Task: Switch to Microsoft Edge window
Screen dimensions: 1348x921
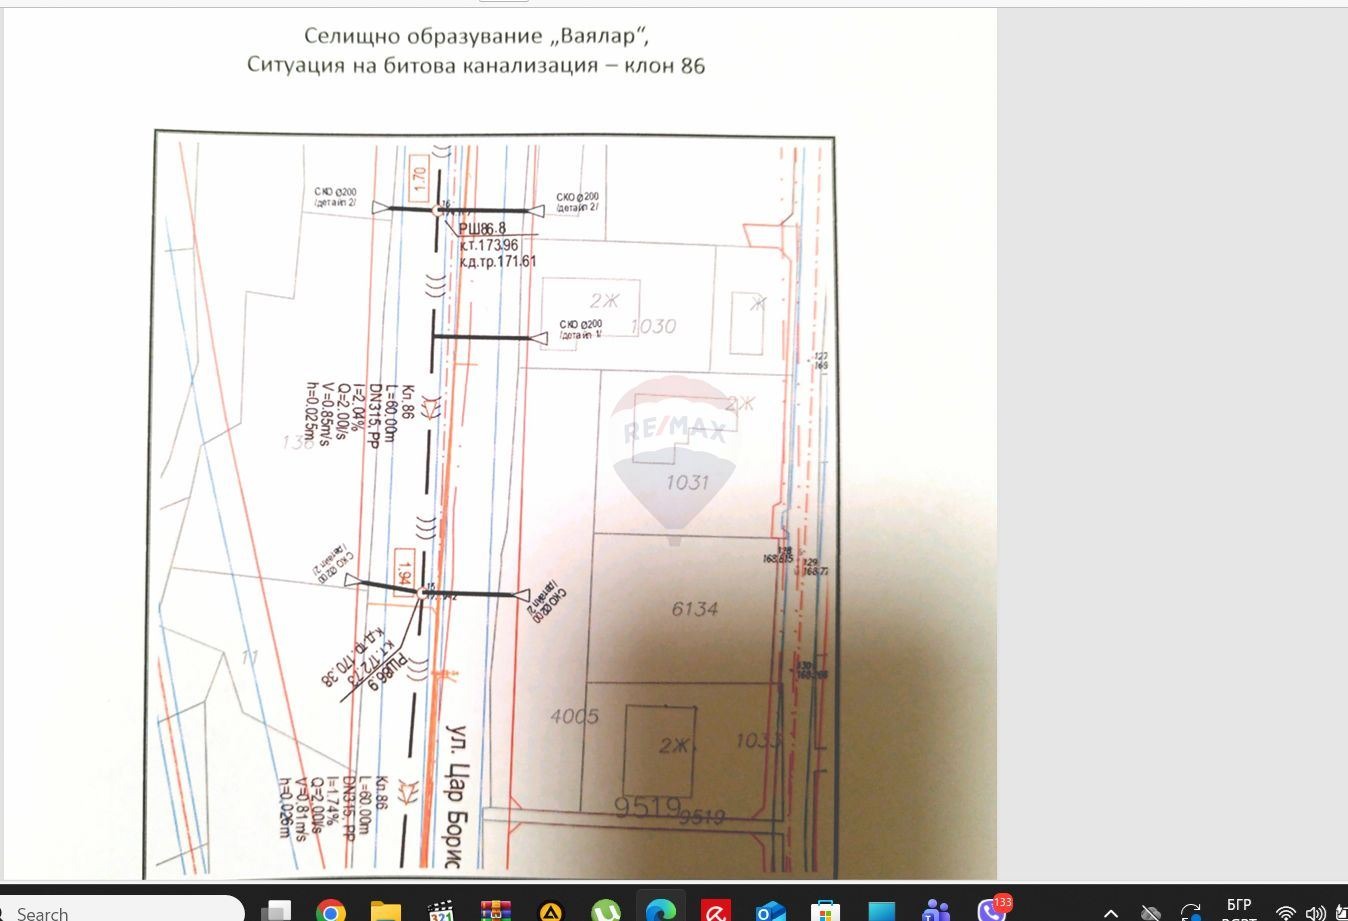Action: pos(661,911)
